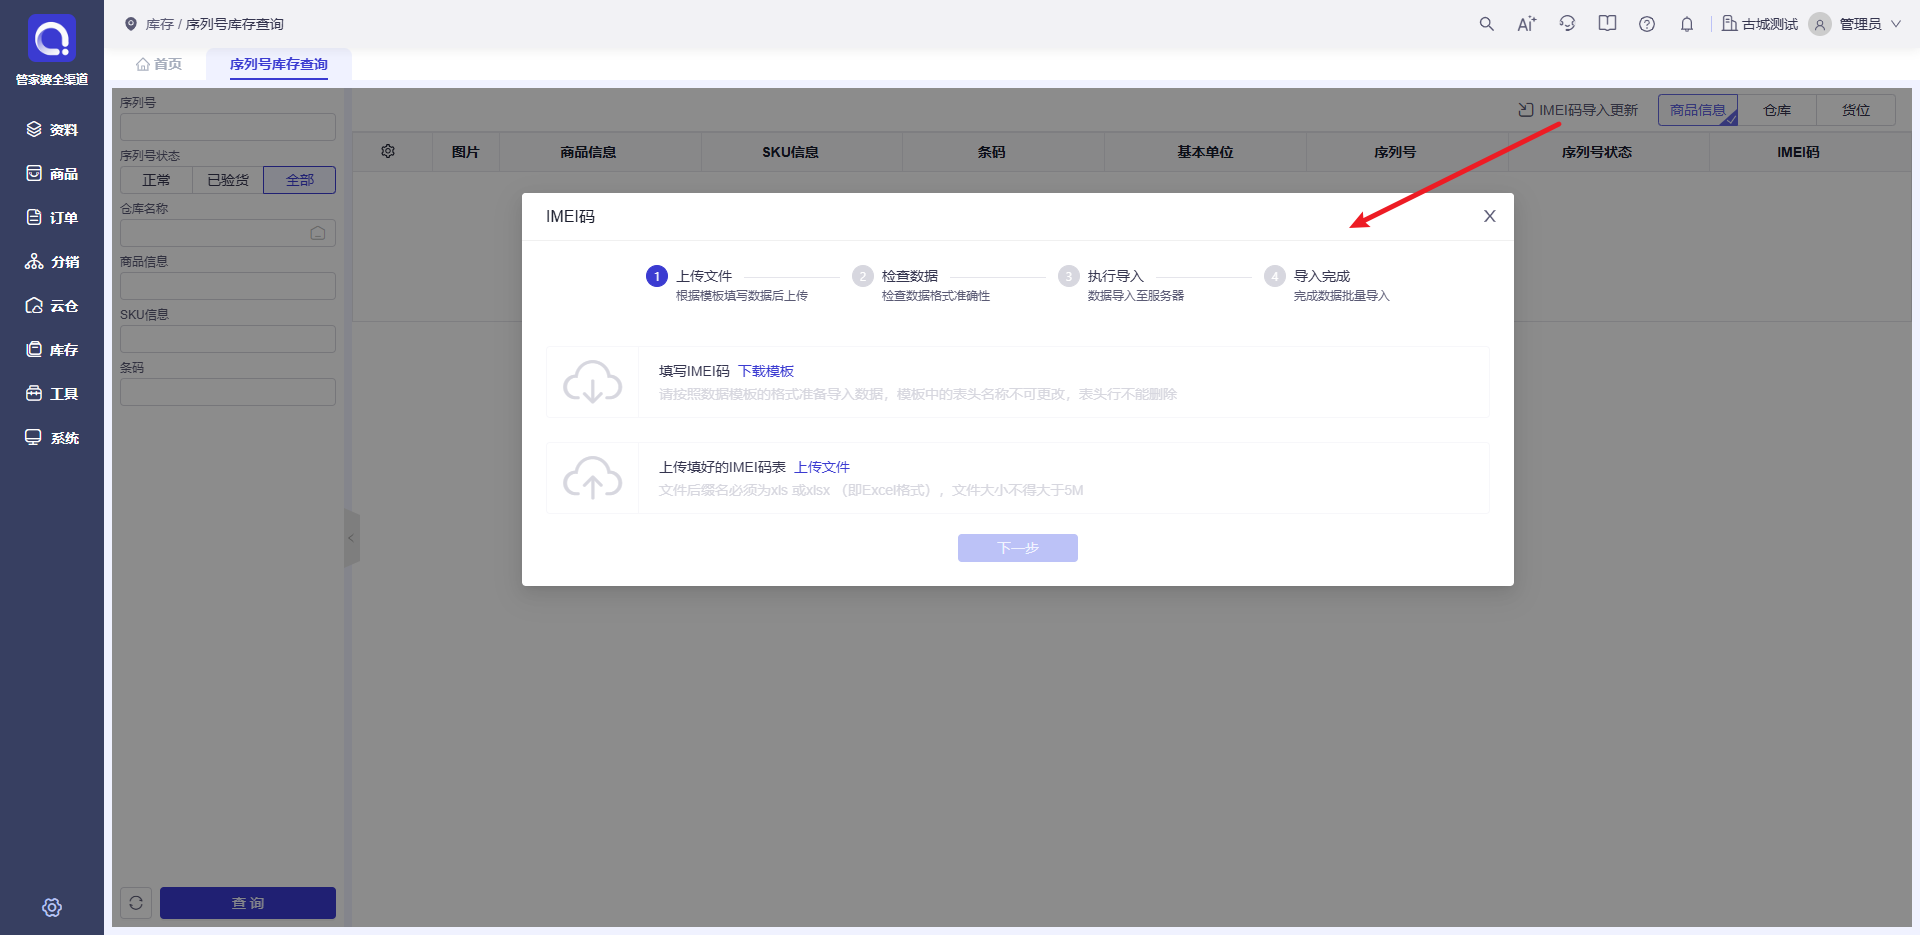
Task: Open the 分销 sidebar menu
Action: [x=52, y=261]
